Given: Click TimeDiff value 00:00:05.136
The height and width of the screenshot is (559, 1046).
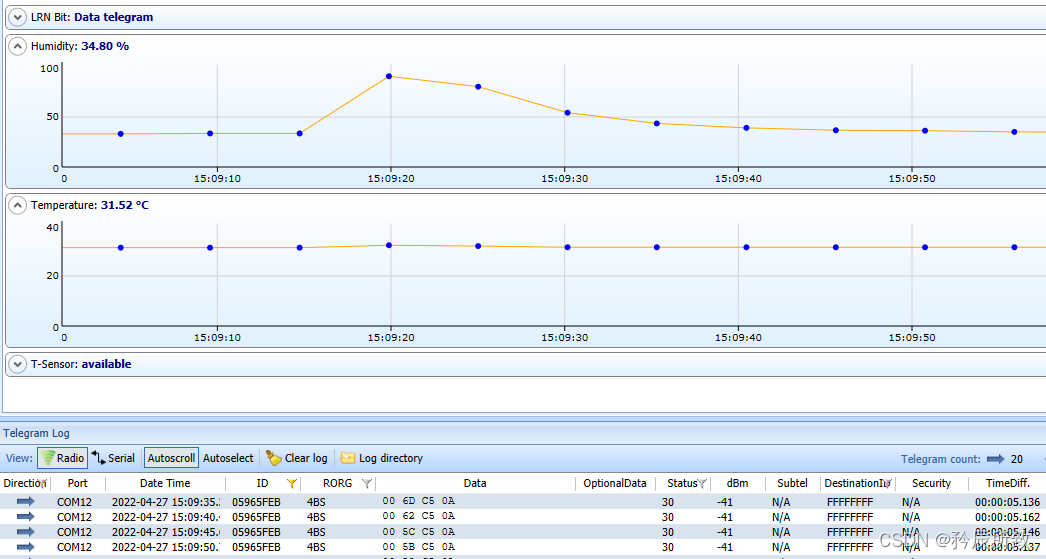Looking at the screenshot, I should point(1007,502).
